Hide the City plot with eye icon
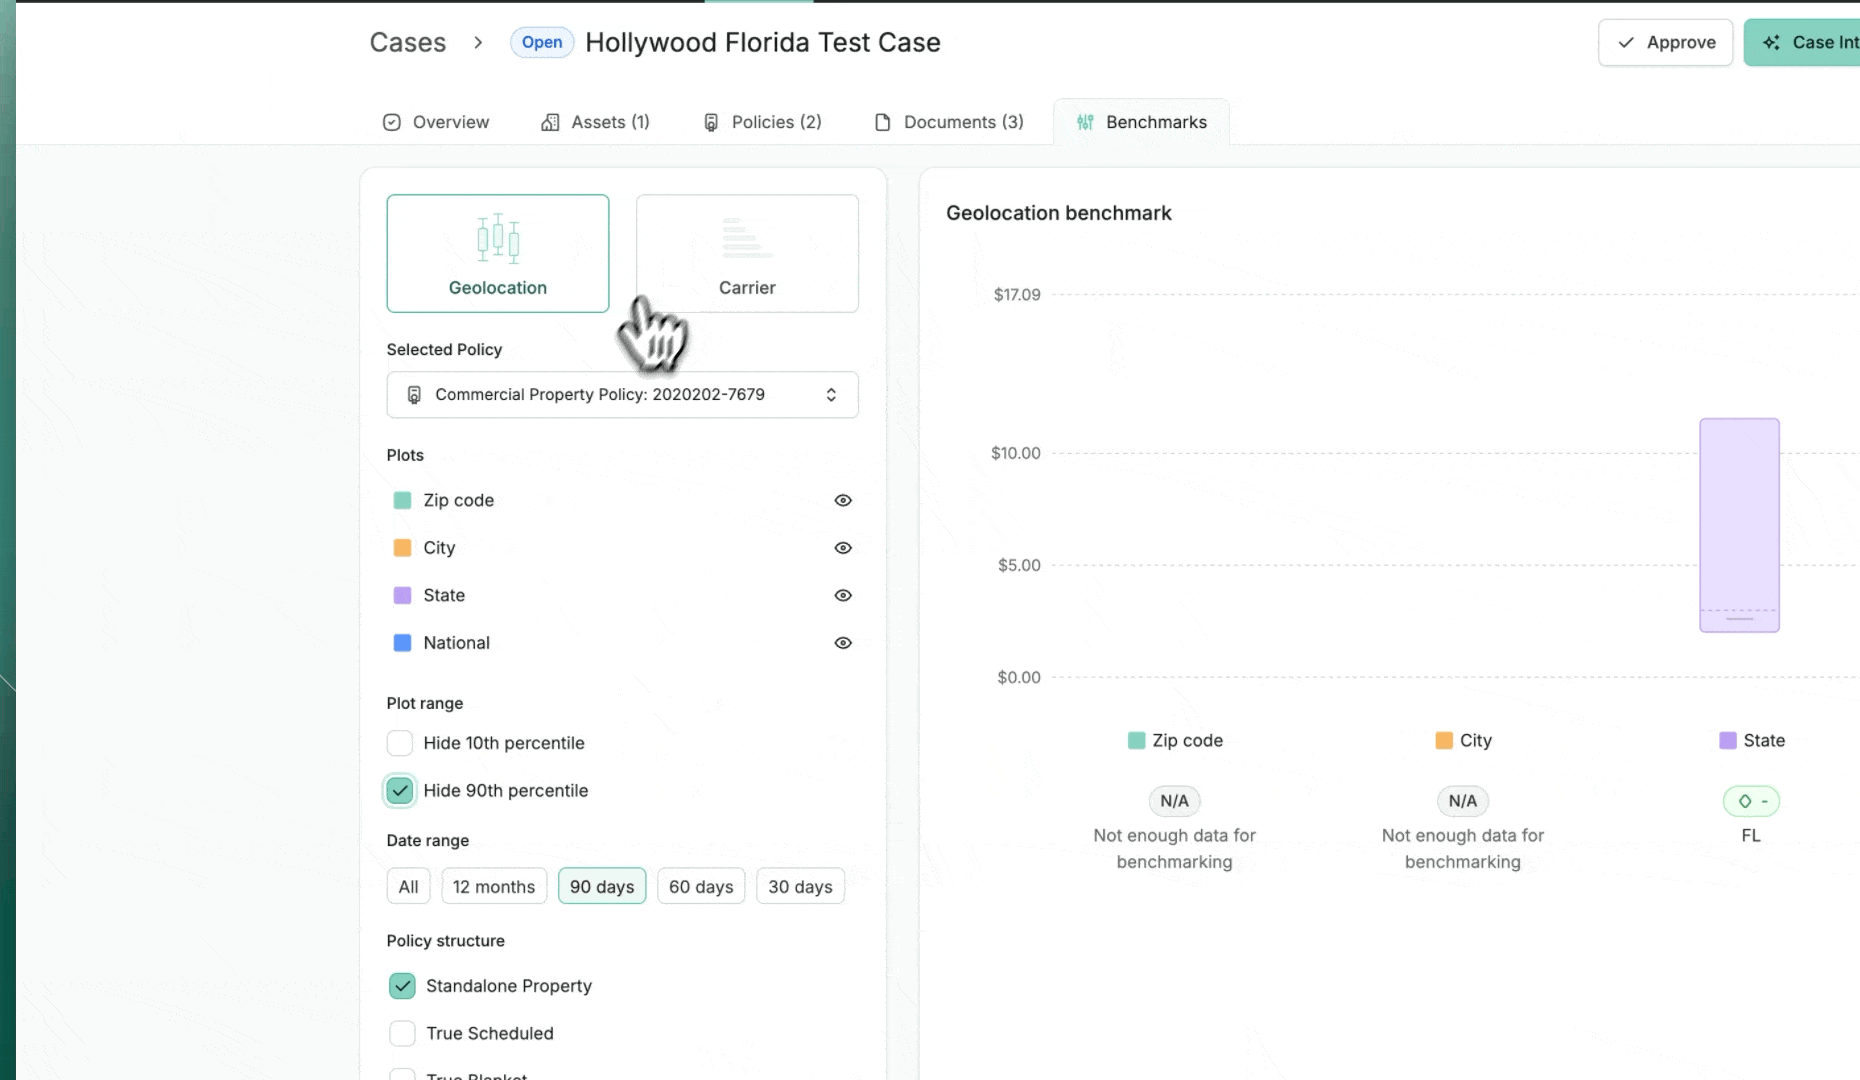The width and height of the screenshot is (1860, 1080). coord(843,548)
